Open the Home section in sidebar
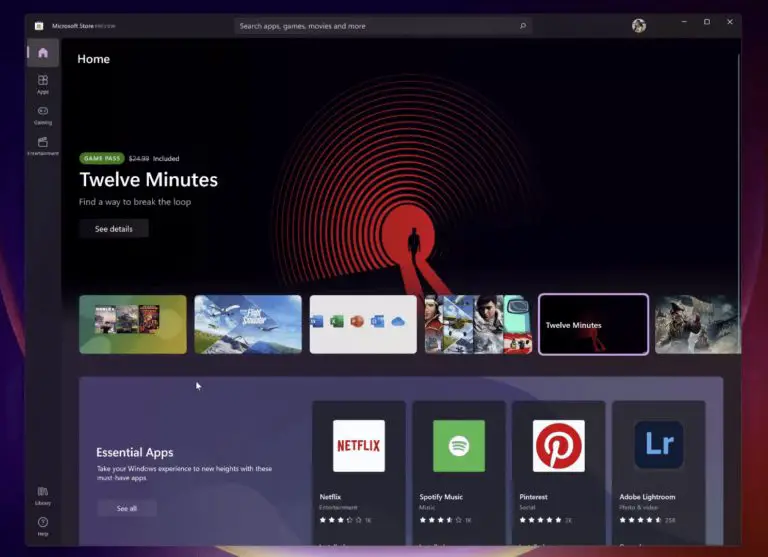Image resolution: width=768 pixels, height=557 pixels. point(43,53)
